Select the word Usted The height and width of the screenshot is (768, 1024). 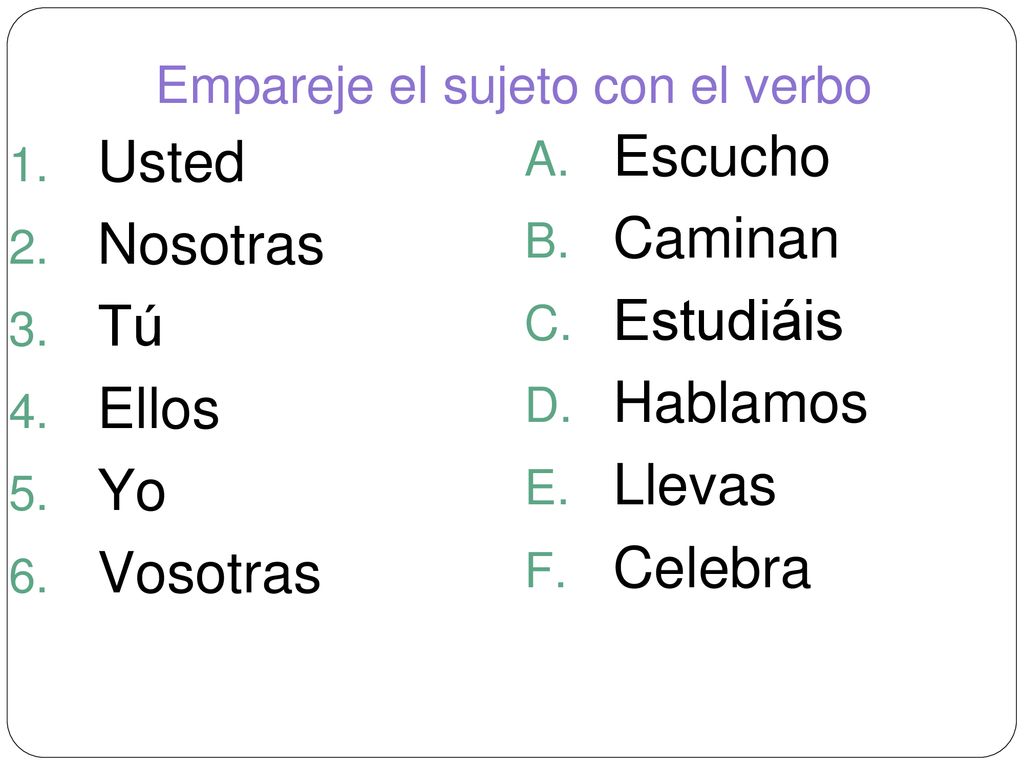coord(172,162)
